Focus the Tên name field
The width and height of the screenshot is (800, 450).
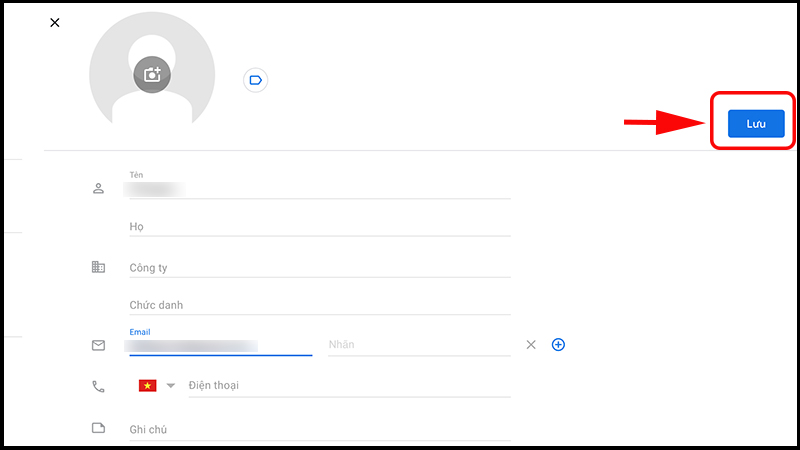[x=320, y=185]
